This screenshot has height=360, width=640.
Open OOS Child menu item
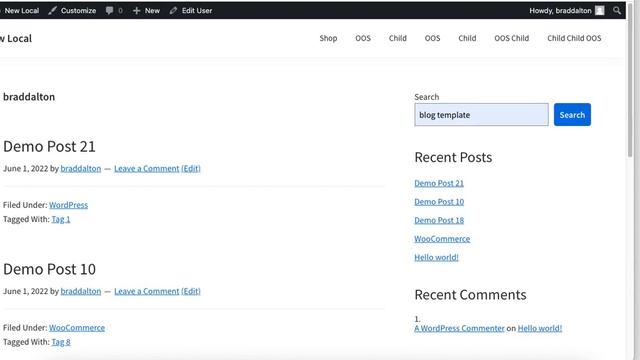click(511, 38)
